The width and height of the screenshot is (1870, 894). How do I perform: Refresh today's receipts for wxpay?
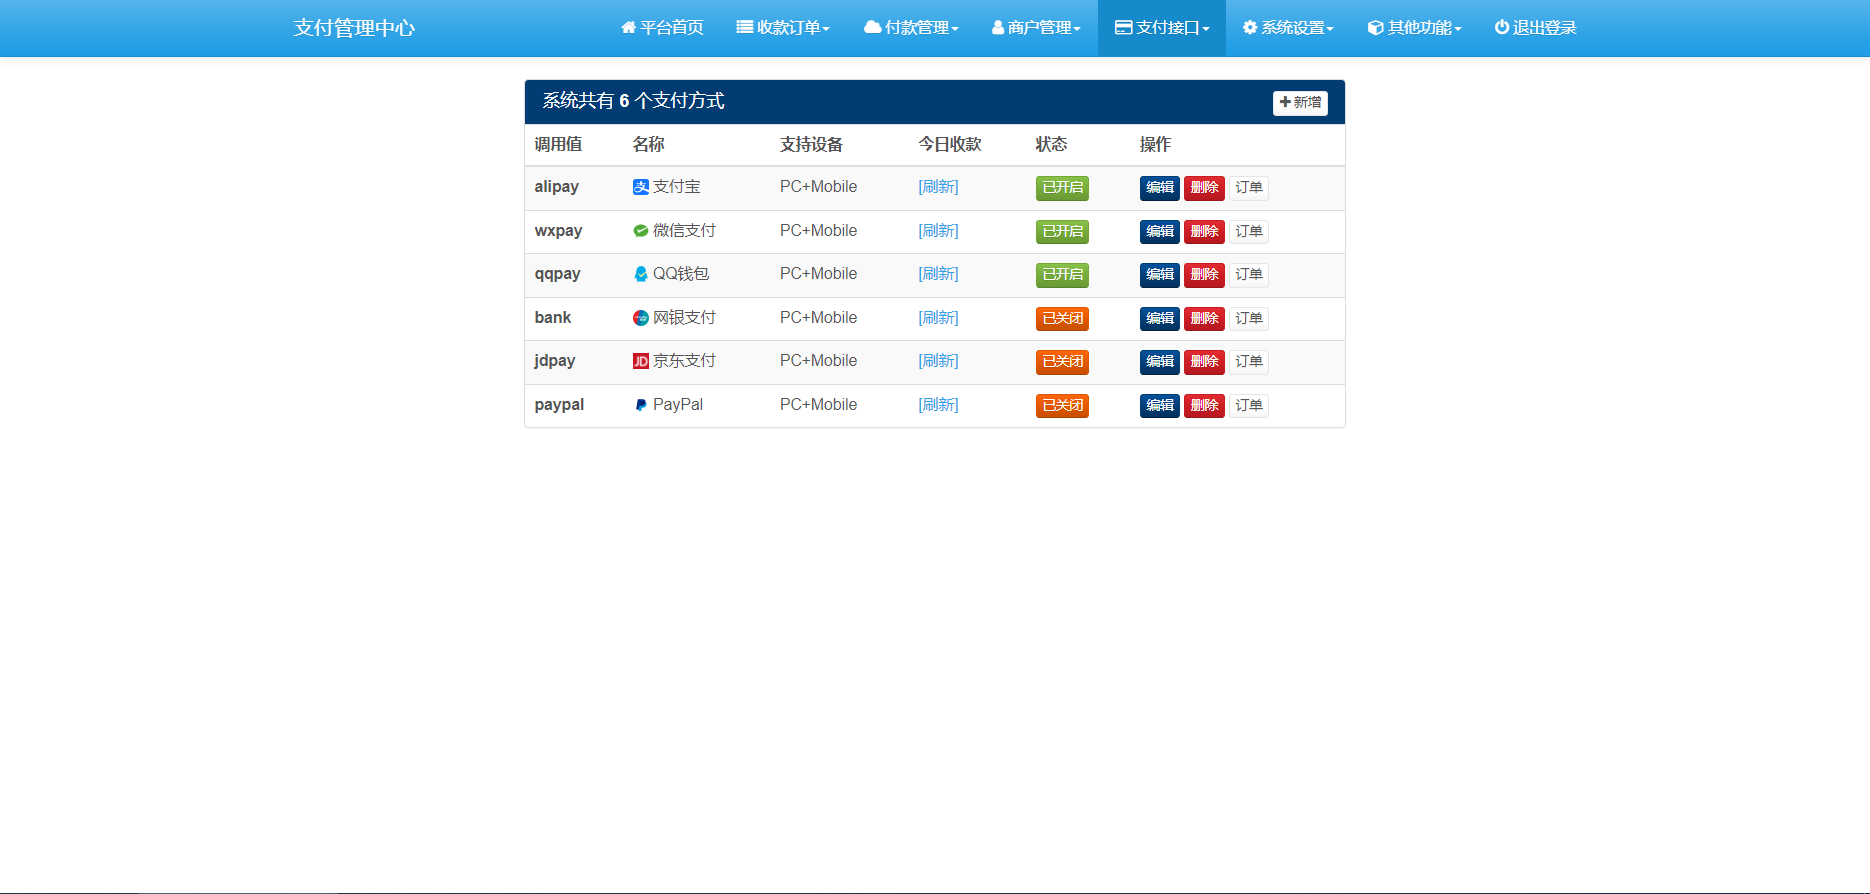[938, 231]
